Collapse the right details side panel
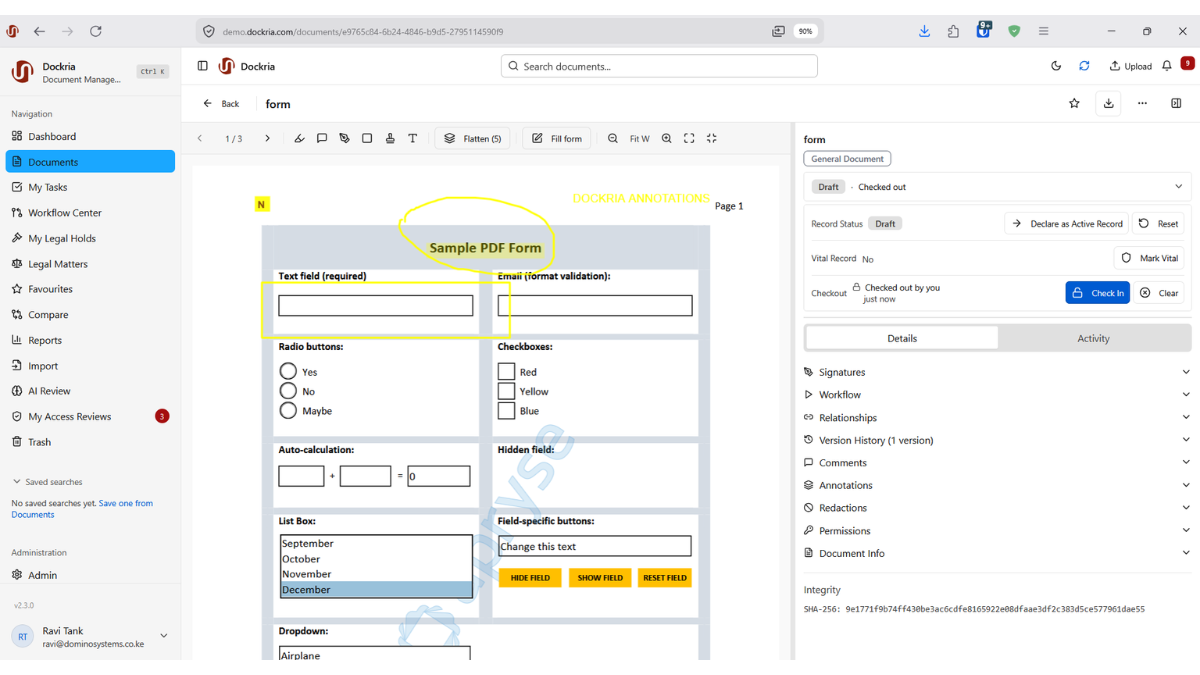The width and height of the screenshot is (1200, 675). pyautogui.click(x=1176, y=103)
